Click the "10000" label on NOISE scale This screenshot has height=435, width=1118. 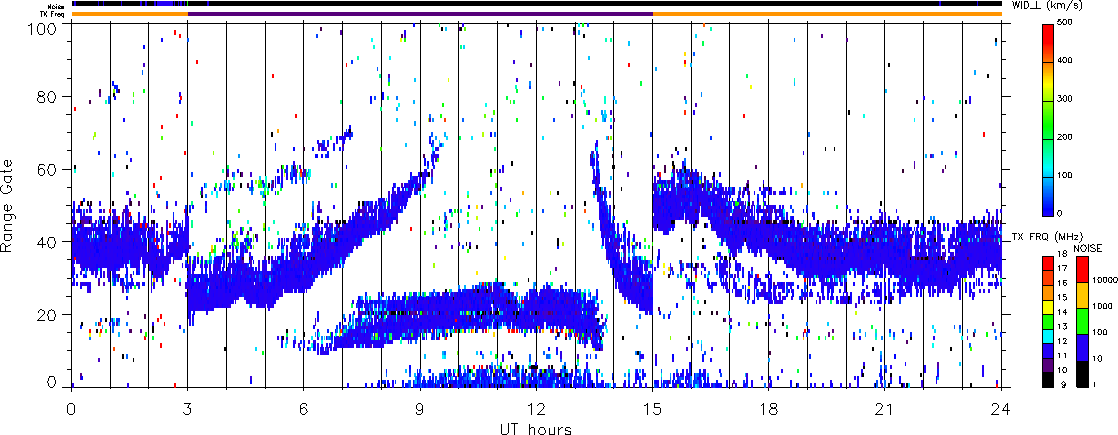tap(1106, 281)
